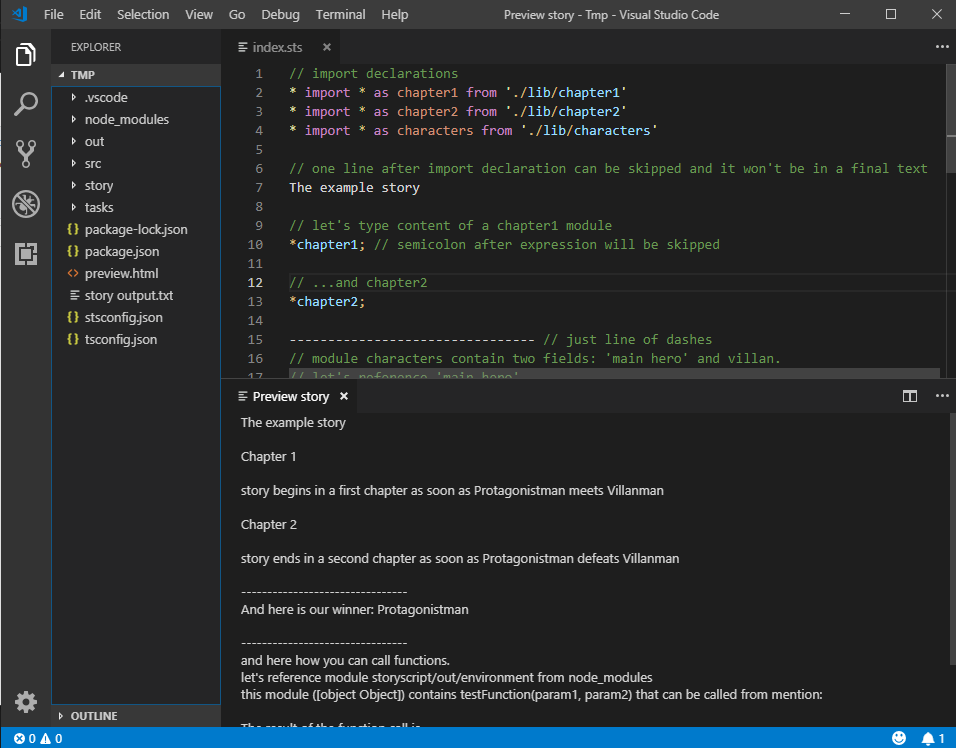Viewport: 956px width, 748px height.
Task: Open the Extensions view icon
Action: pyautogui.click(x=26, y=254)
